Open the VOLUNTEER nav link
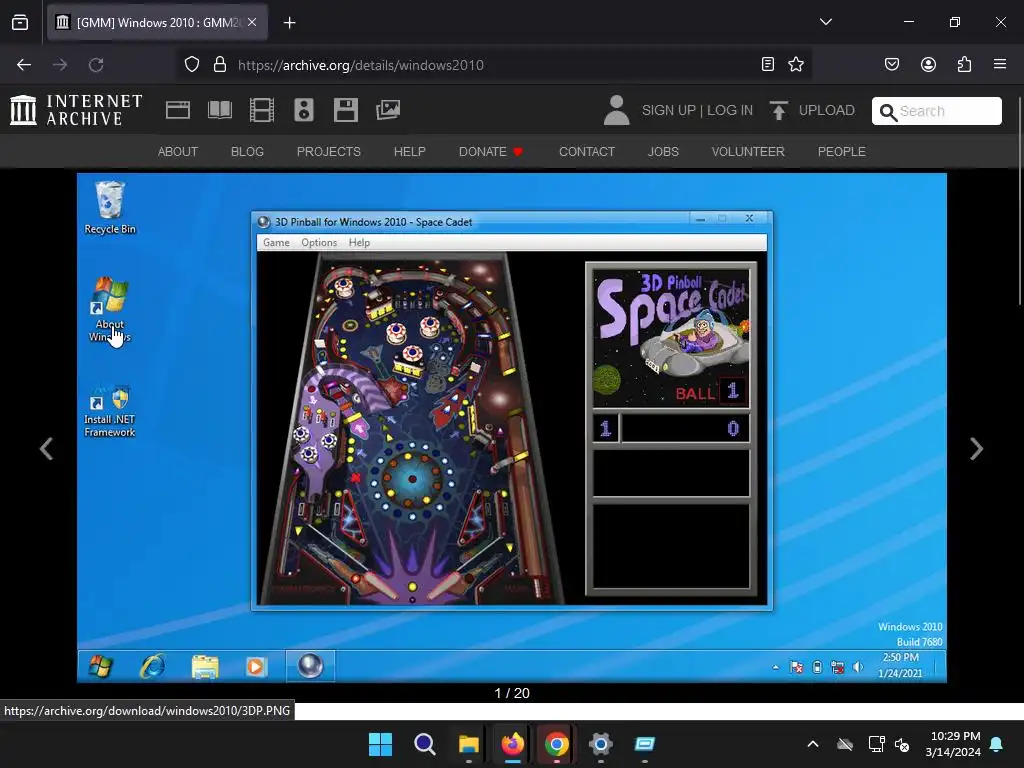The height and width of the screenshot is (768, 1024). pyautogui.click(x=748, y=152)
